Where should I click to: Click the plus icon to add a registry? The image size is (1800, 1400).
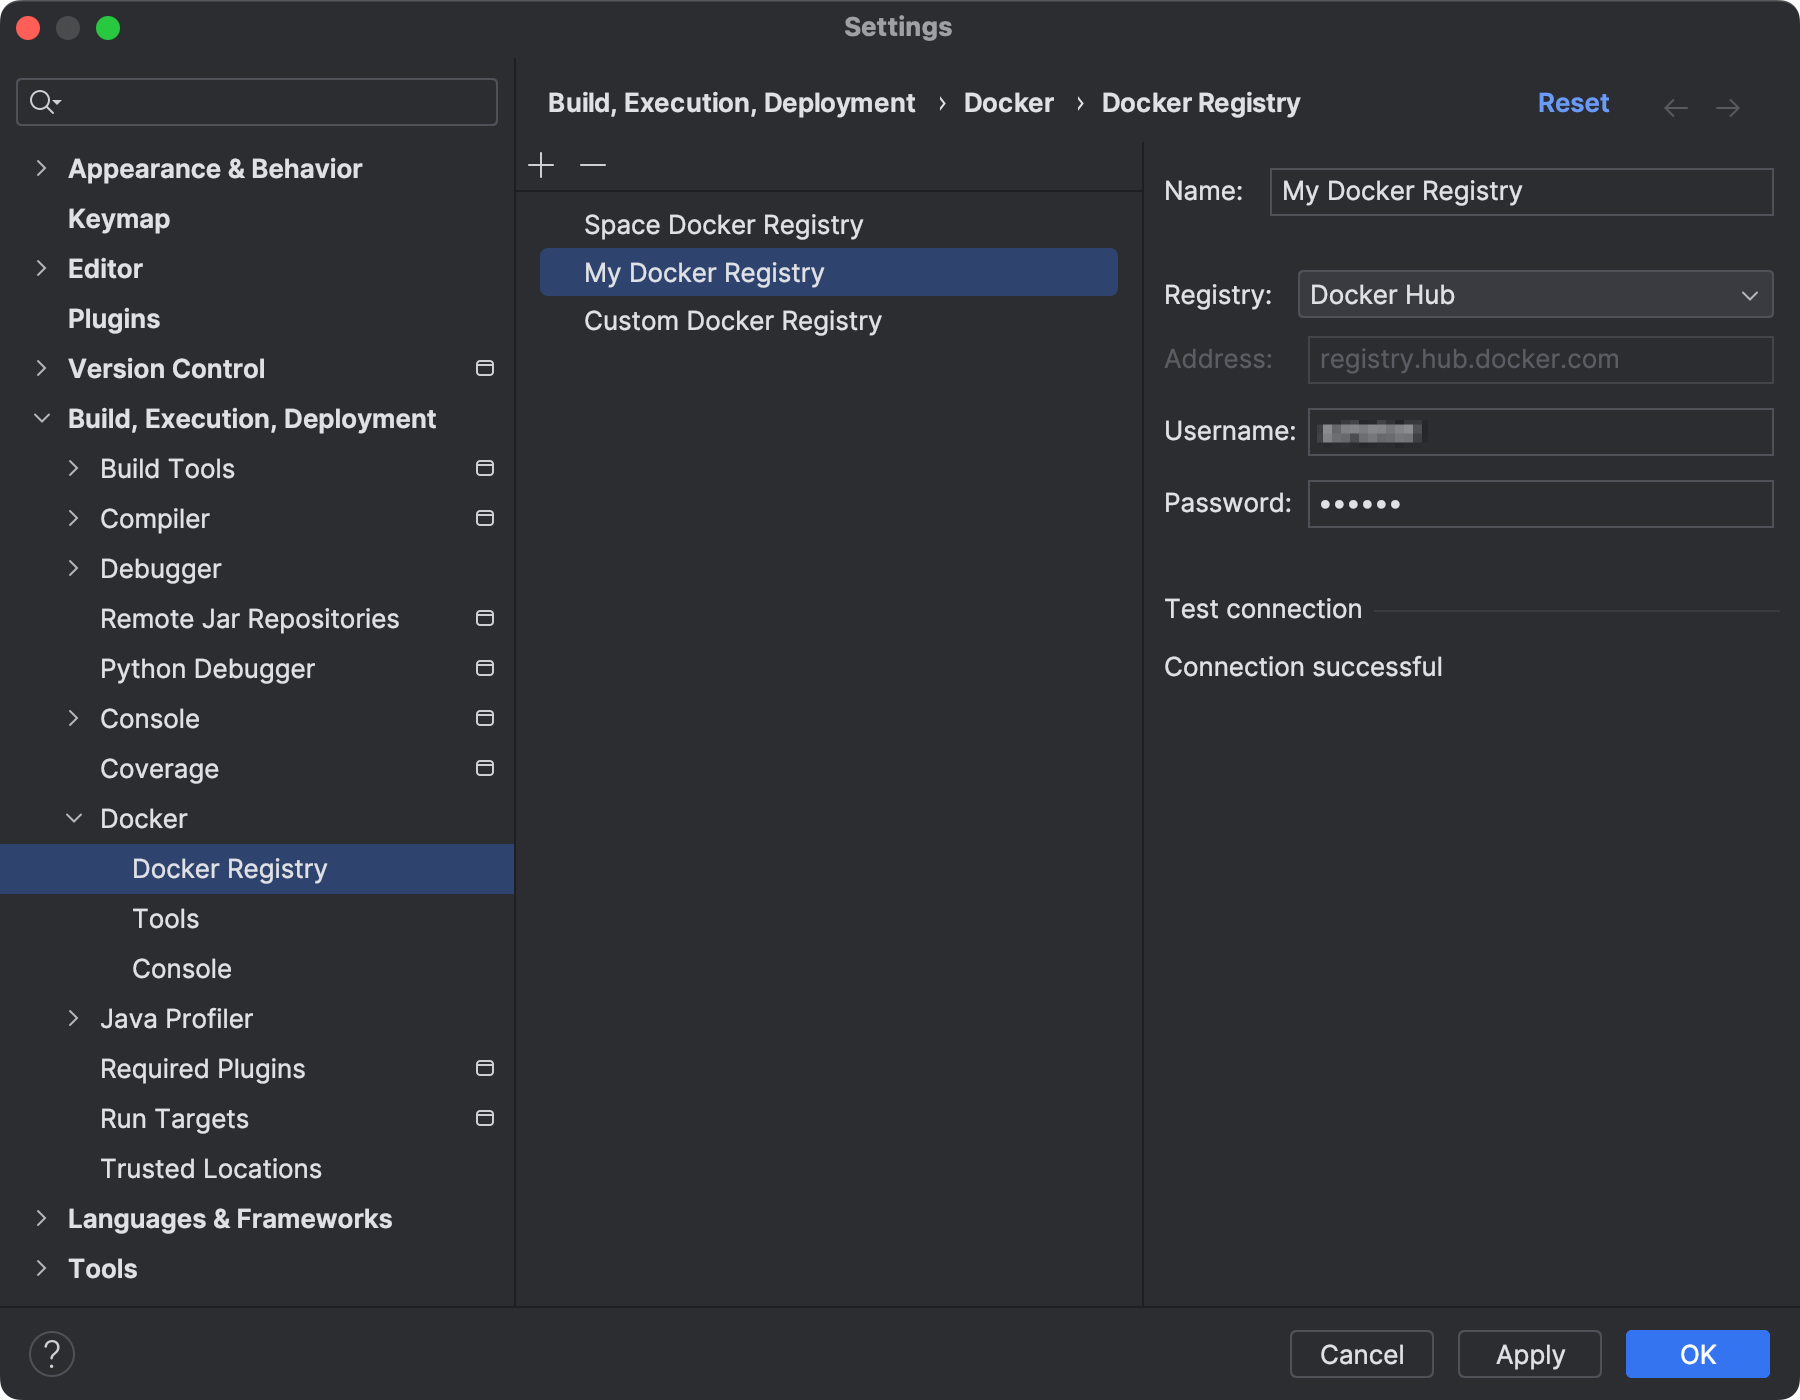click(540, 164)
